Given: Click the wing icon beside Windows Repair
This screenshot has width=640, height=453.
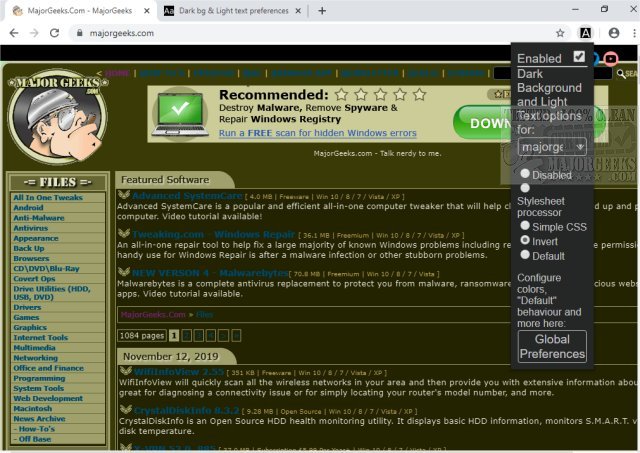Looking at the screenshot, I should click(x=124, y=233).
